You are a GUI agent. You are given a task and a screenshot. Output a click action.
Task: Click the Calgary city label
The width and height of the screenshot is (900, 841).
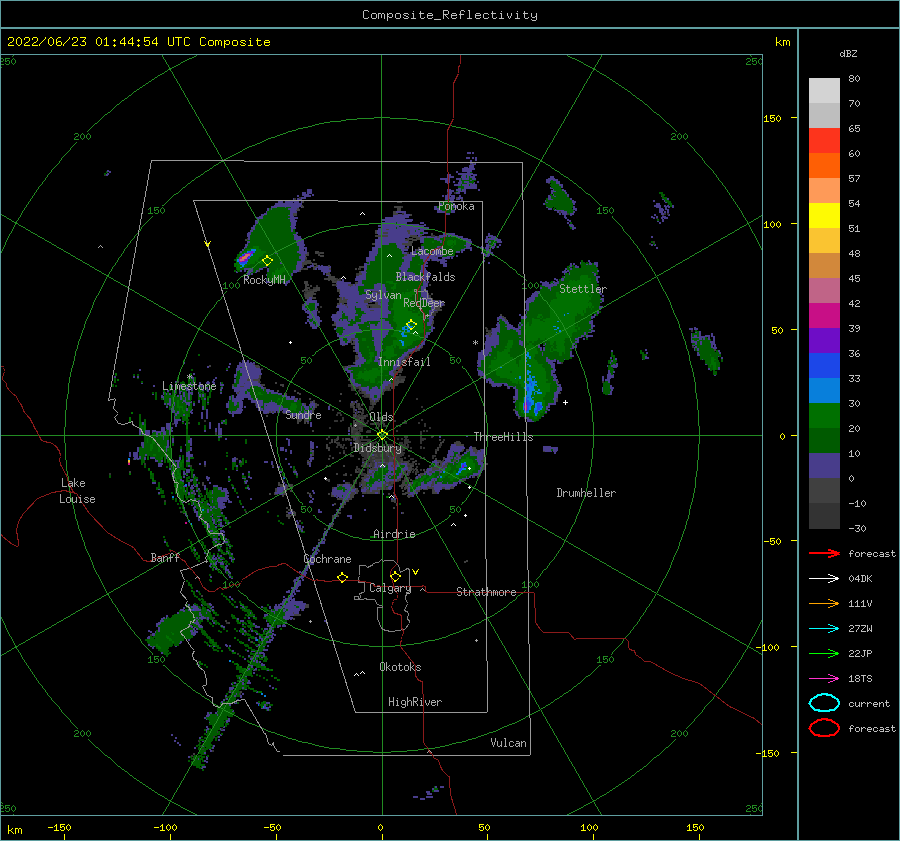point(390,588)
